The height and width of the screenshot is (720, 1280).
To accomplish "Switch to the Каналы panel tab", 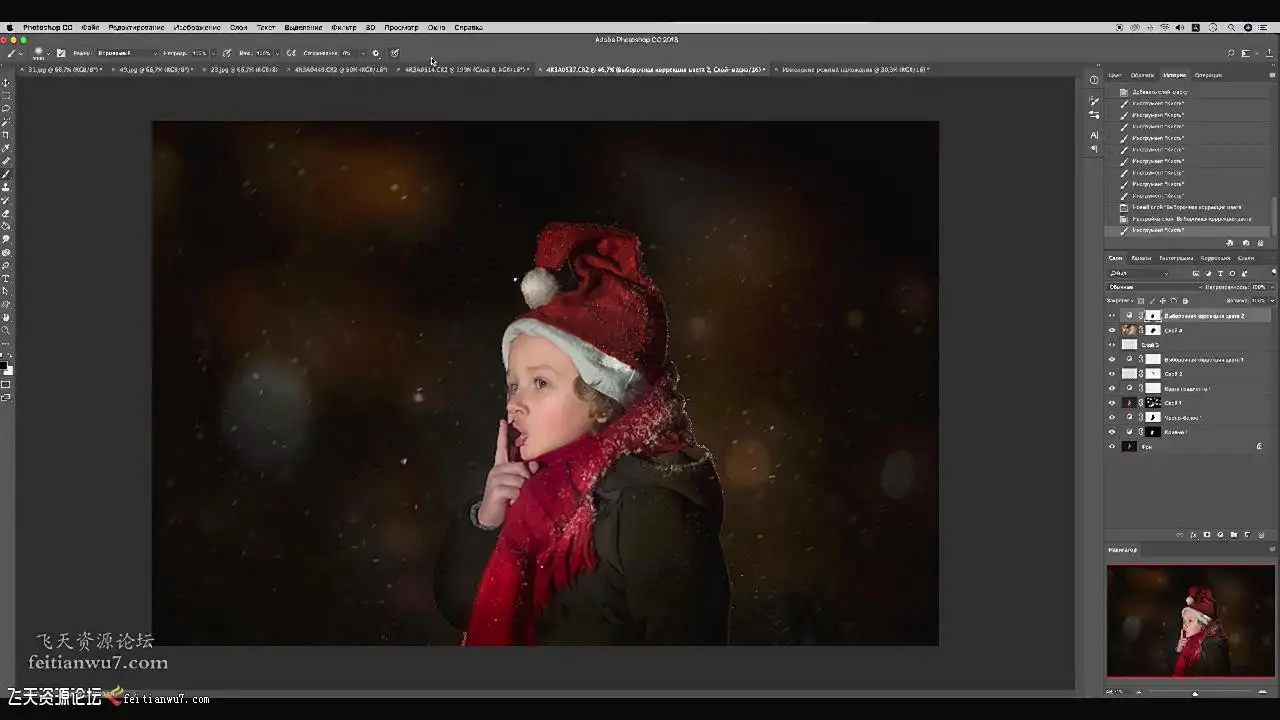I will click(1141, 258).
